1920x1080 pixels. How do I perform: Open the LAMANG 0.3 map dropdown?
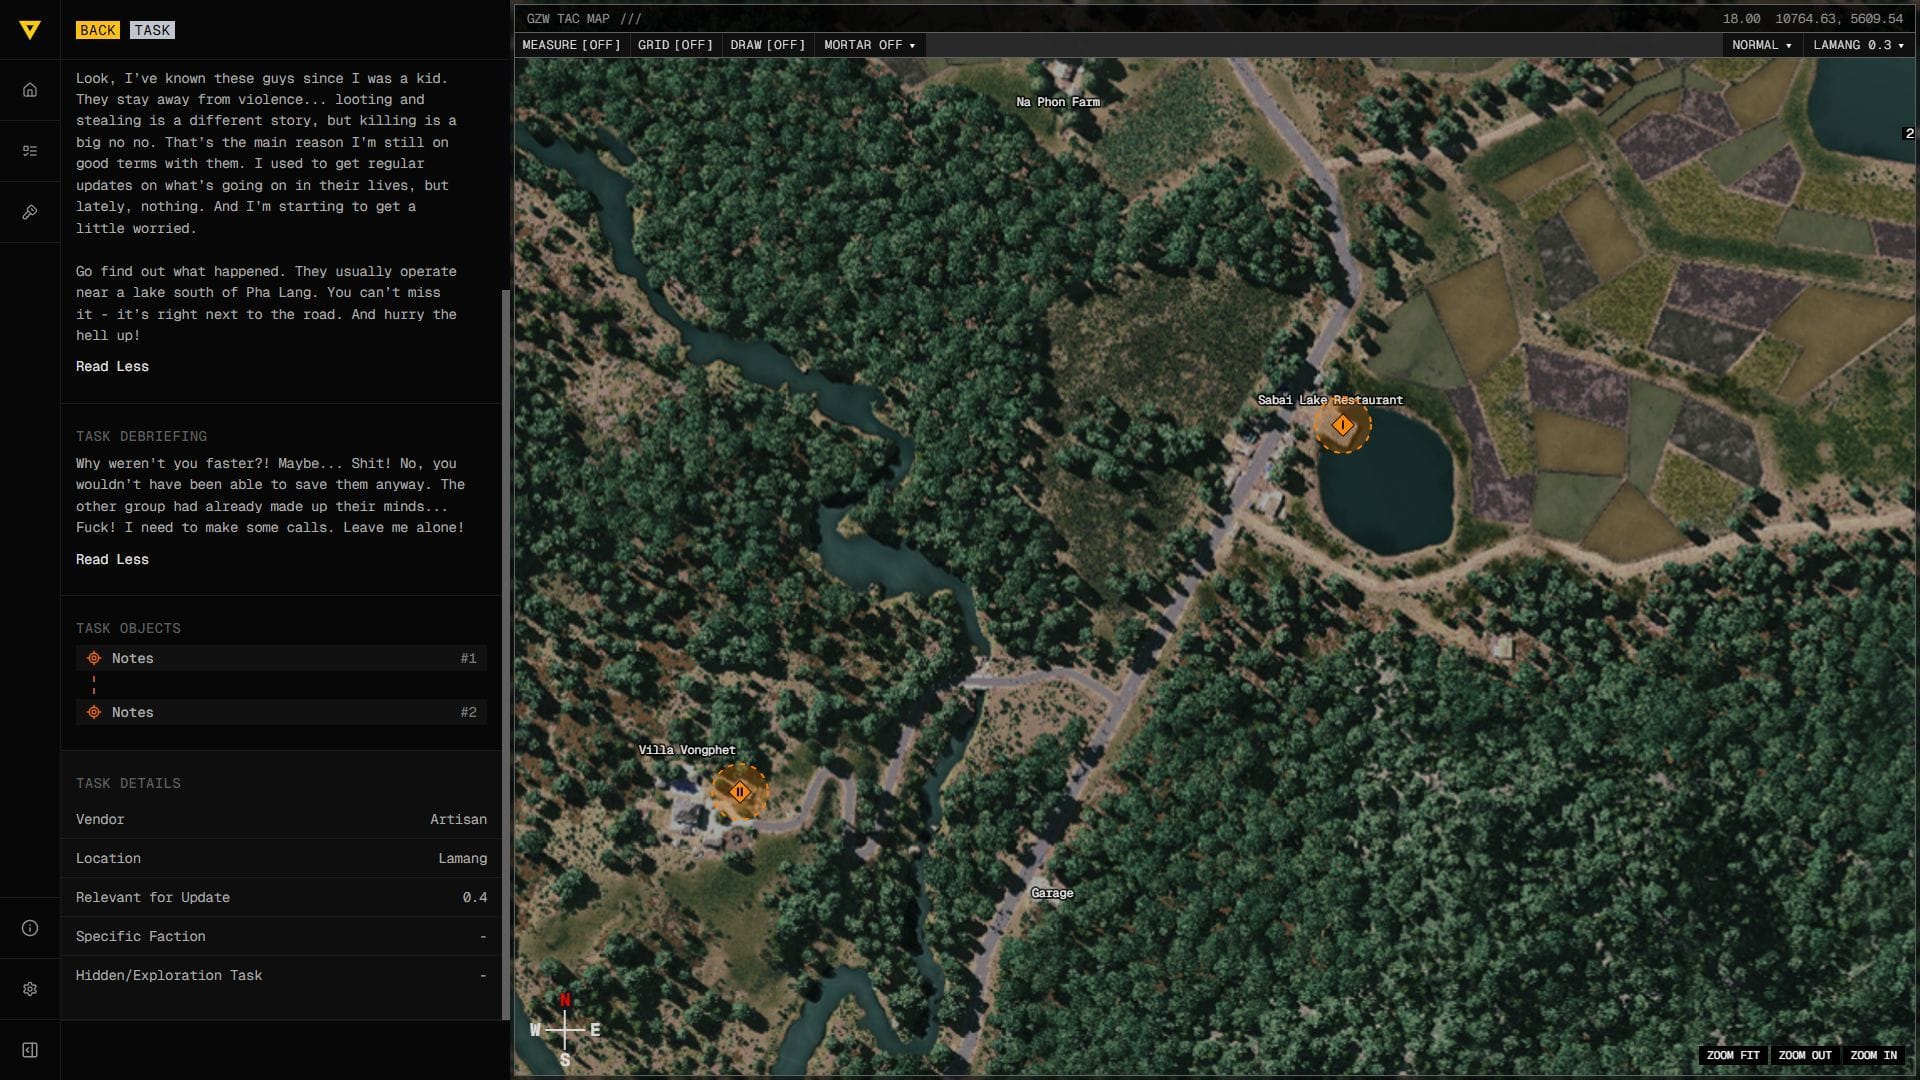[x=1858, y=45]
